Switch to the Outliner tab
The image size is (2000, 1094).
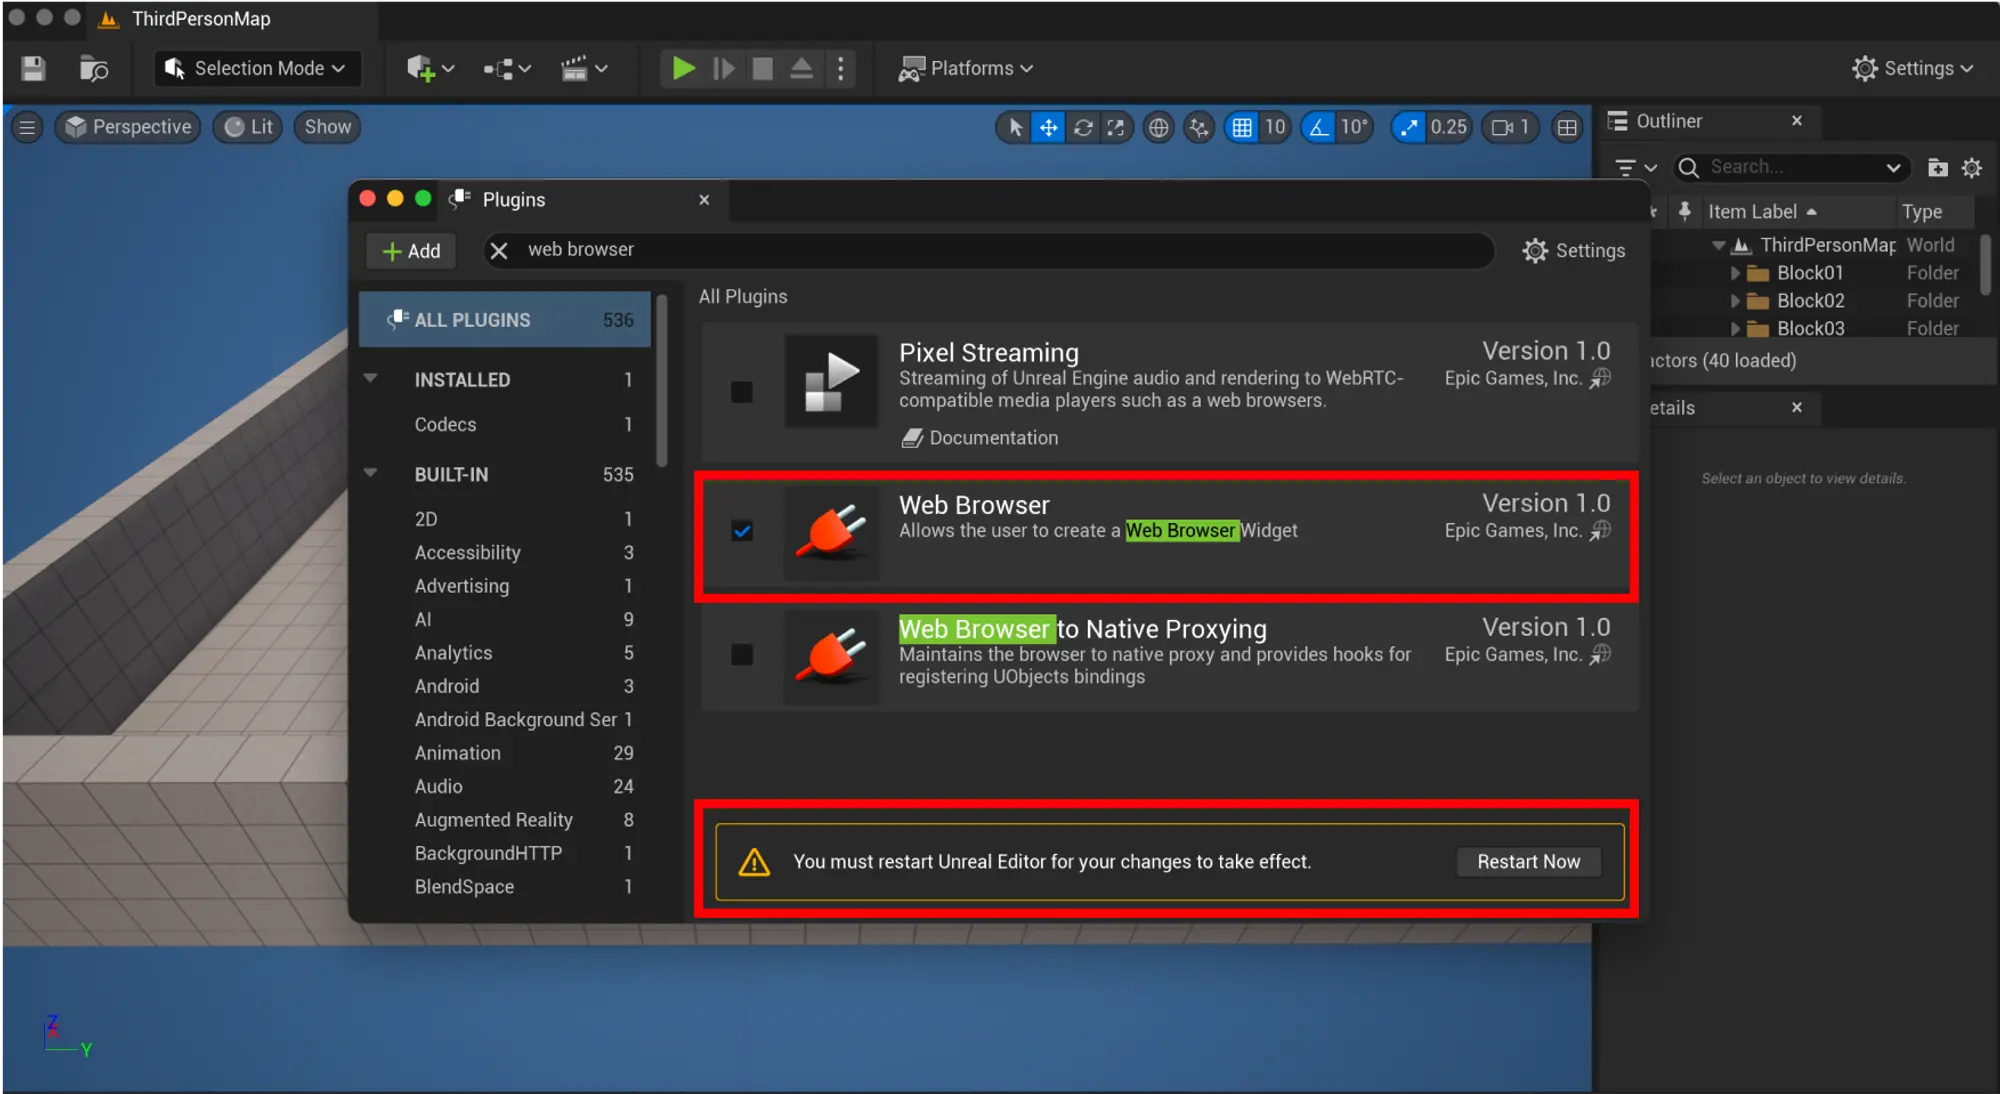pyautogui.click(x=1668, y=121)
